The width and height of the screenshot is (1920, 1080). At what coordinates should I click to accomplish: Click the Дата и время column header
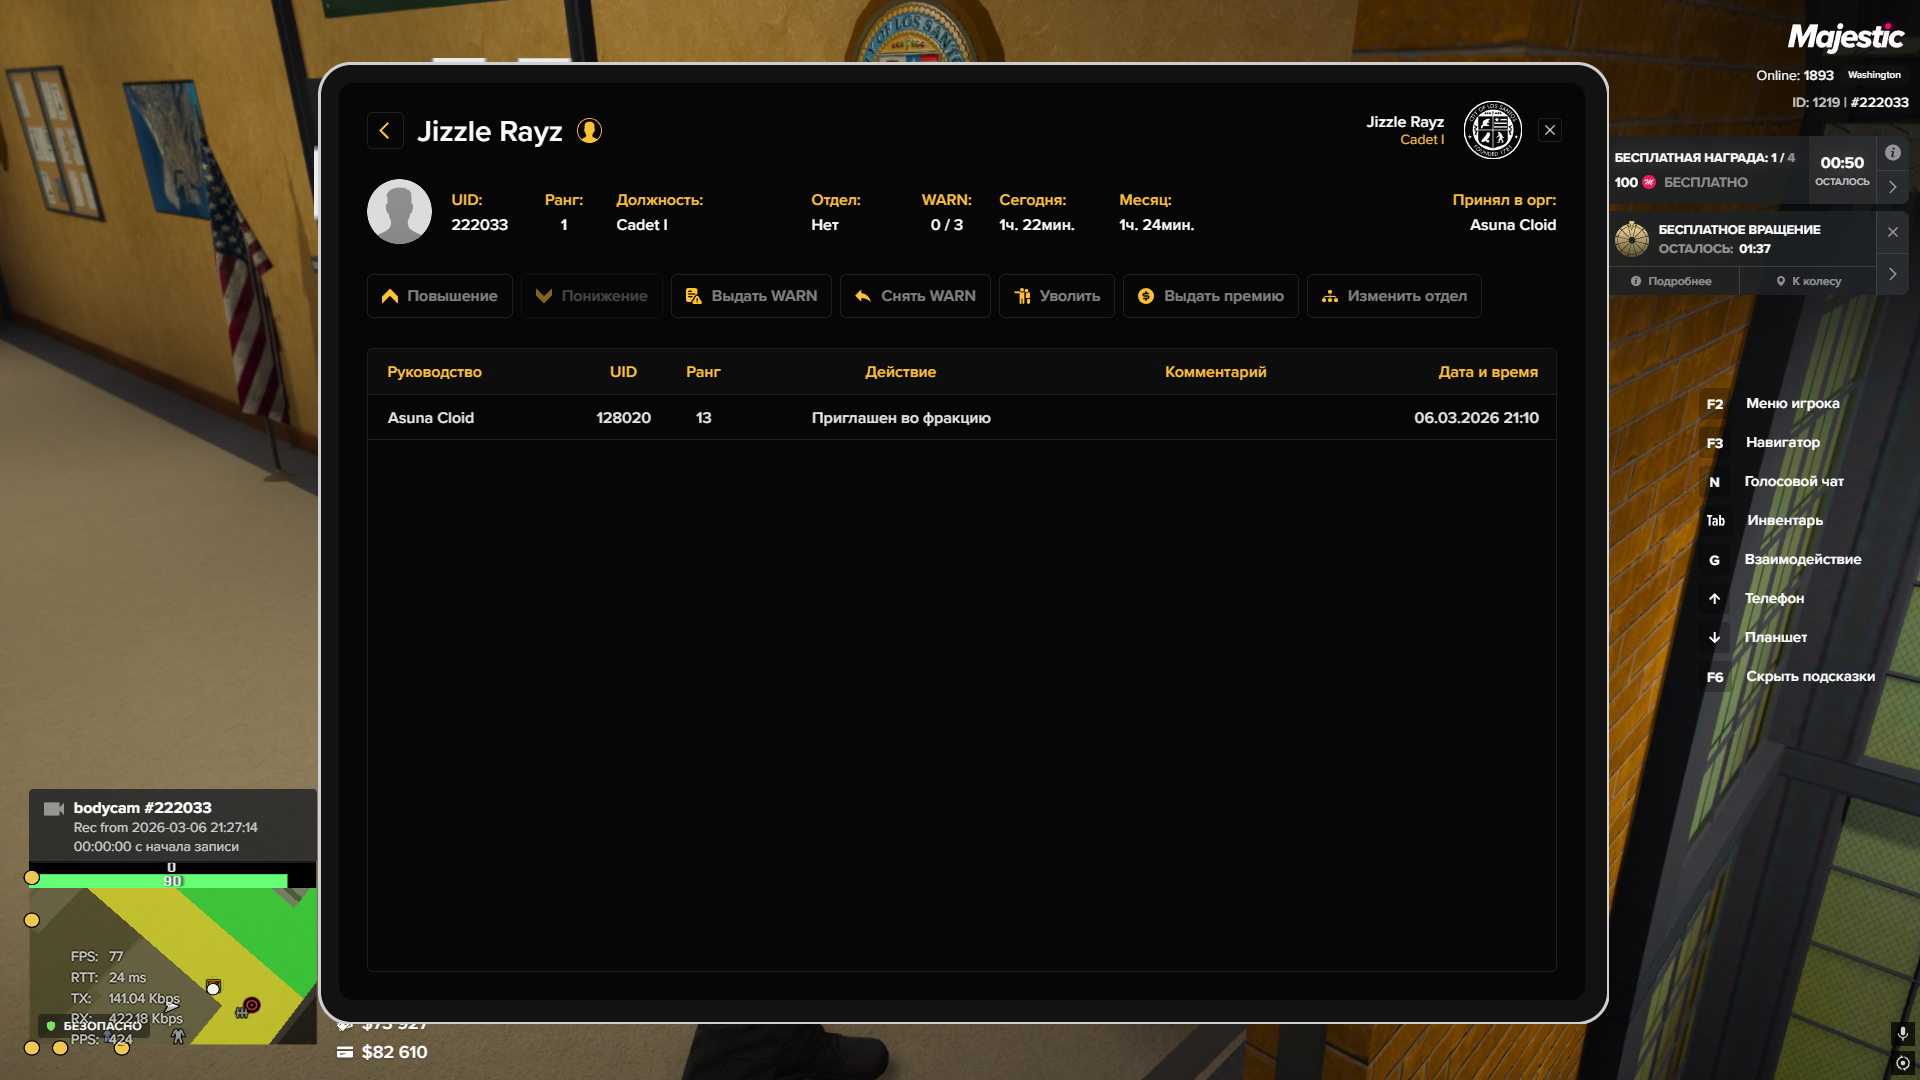point(1487,372)
